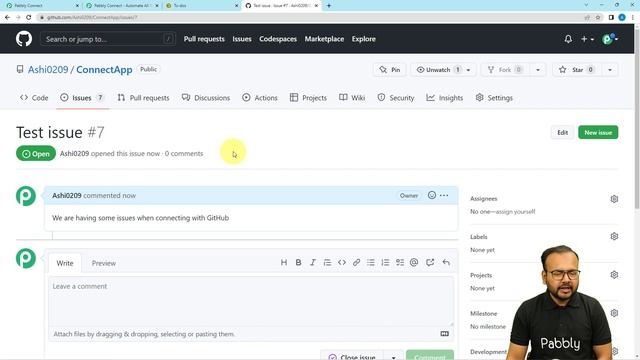Click the Markdown supported icon

pyautogui.click(x=444, y=334)
